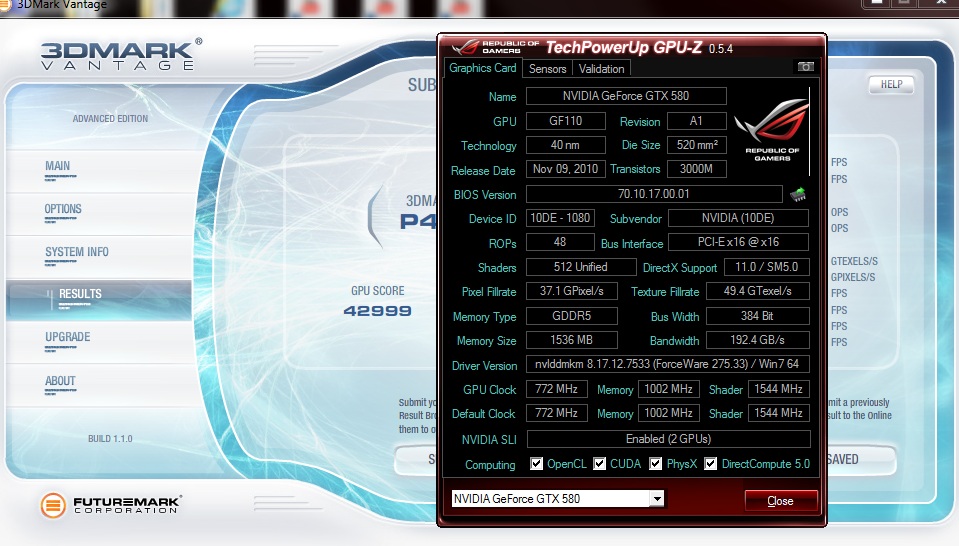
Task: Click the ROPs value 48
Action: [x=560, y=242]
